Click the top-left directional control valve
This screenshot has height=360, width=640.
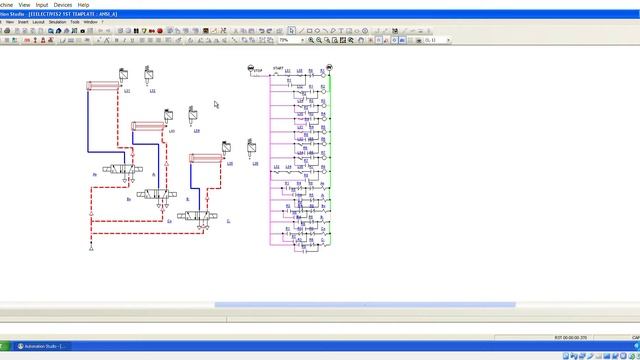click(x=122, y=169)
